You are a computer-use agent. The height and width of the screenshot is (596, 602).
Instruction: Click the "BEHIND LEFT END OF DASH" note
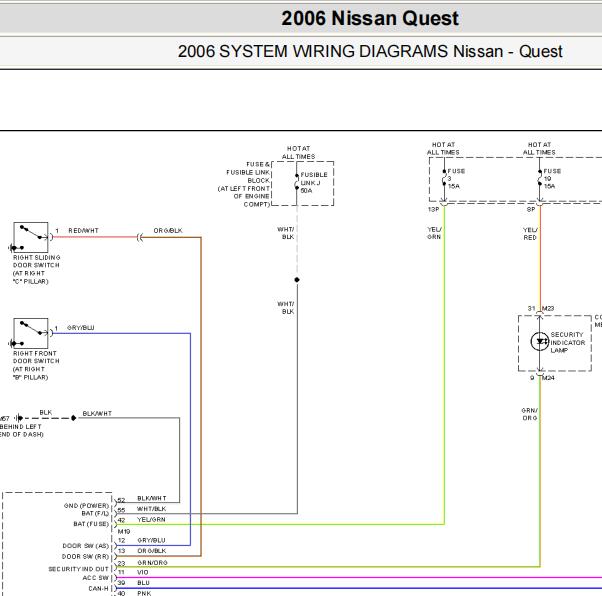pos(22,430)
